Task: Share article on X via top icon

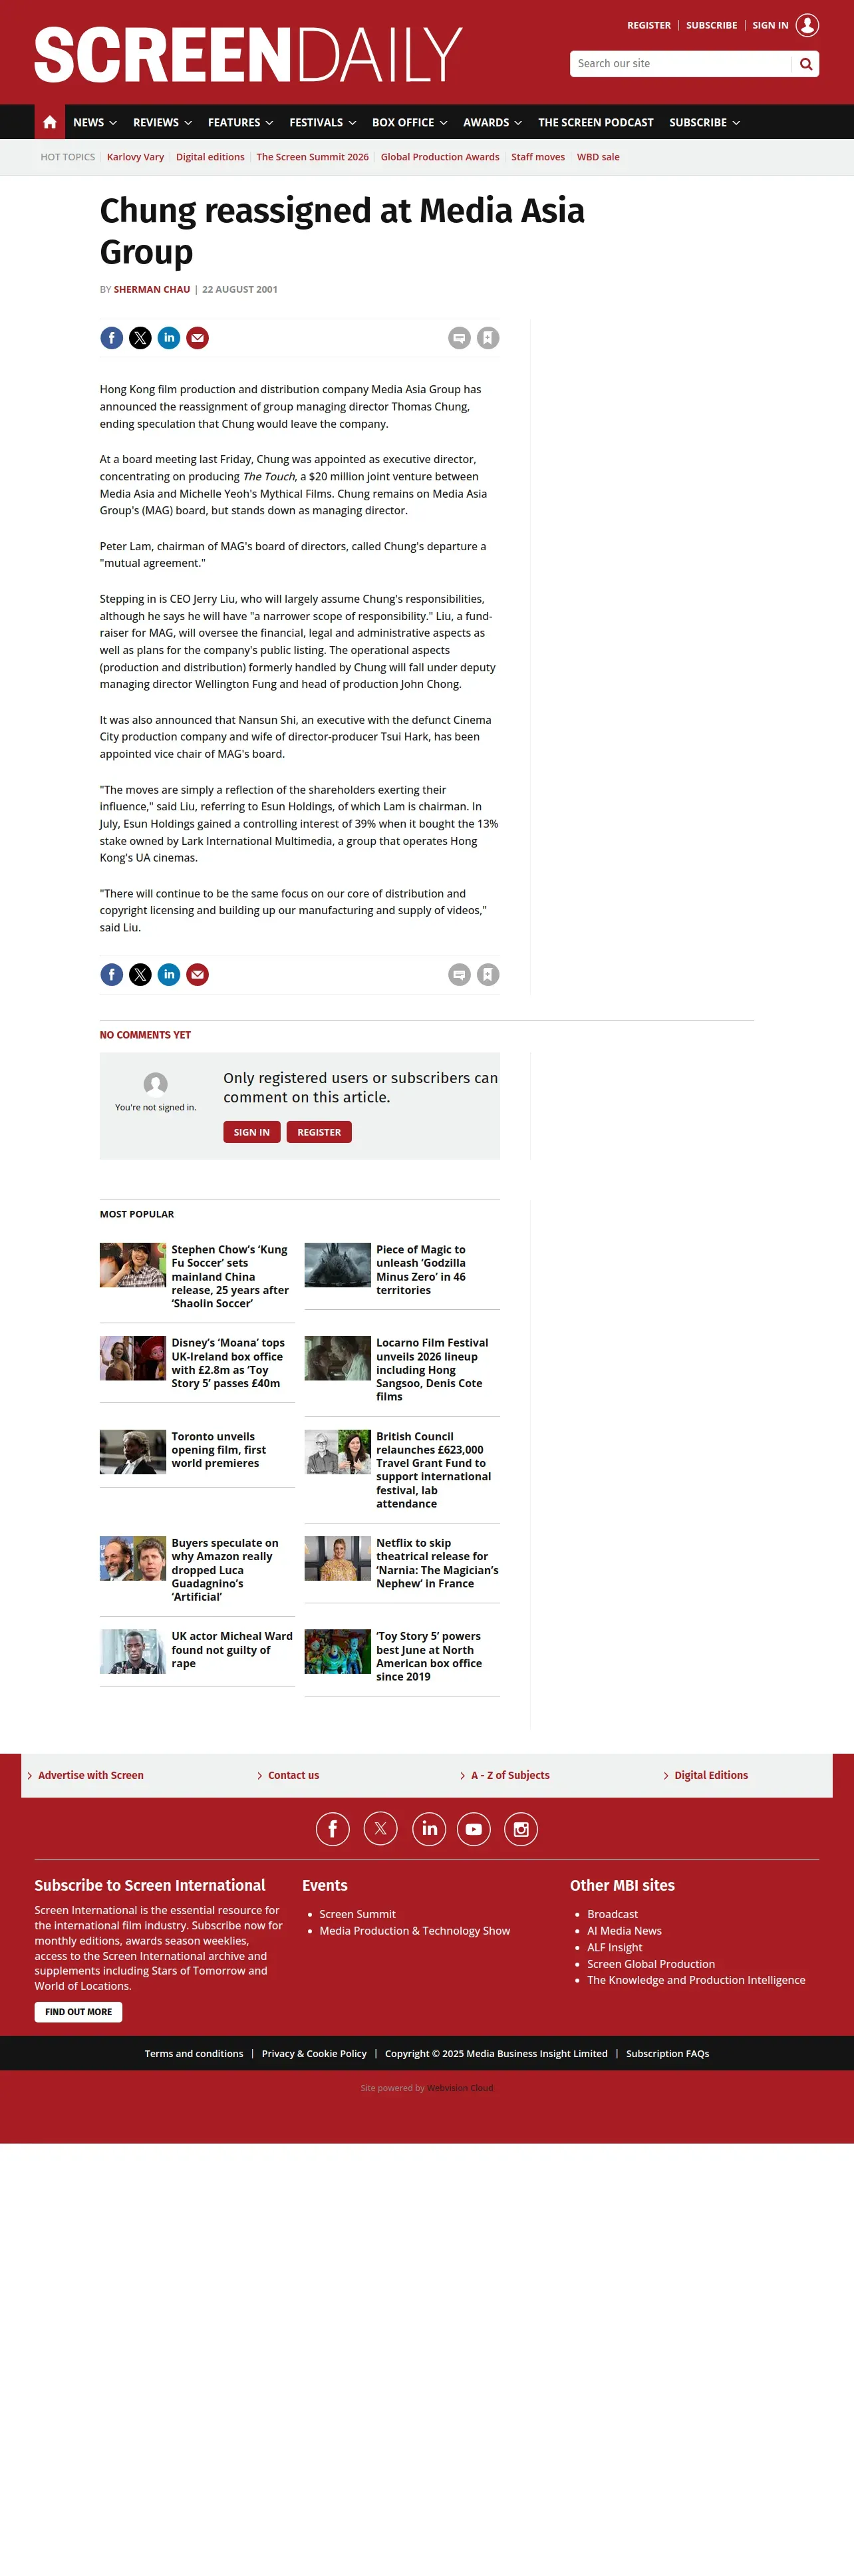Action: click(140, 338)
